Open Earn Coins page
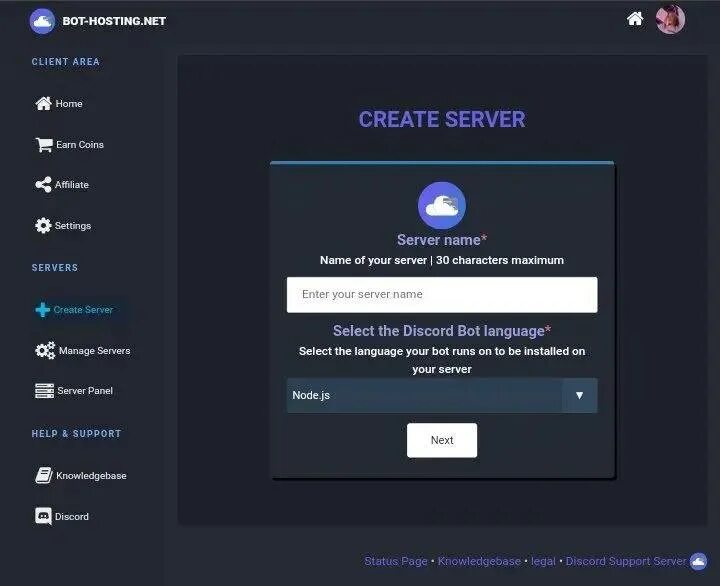Image resolution: width=720 pixels, height=586 pixels. (80, 145)
